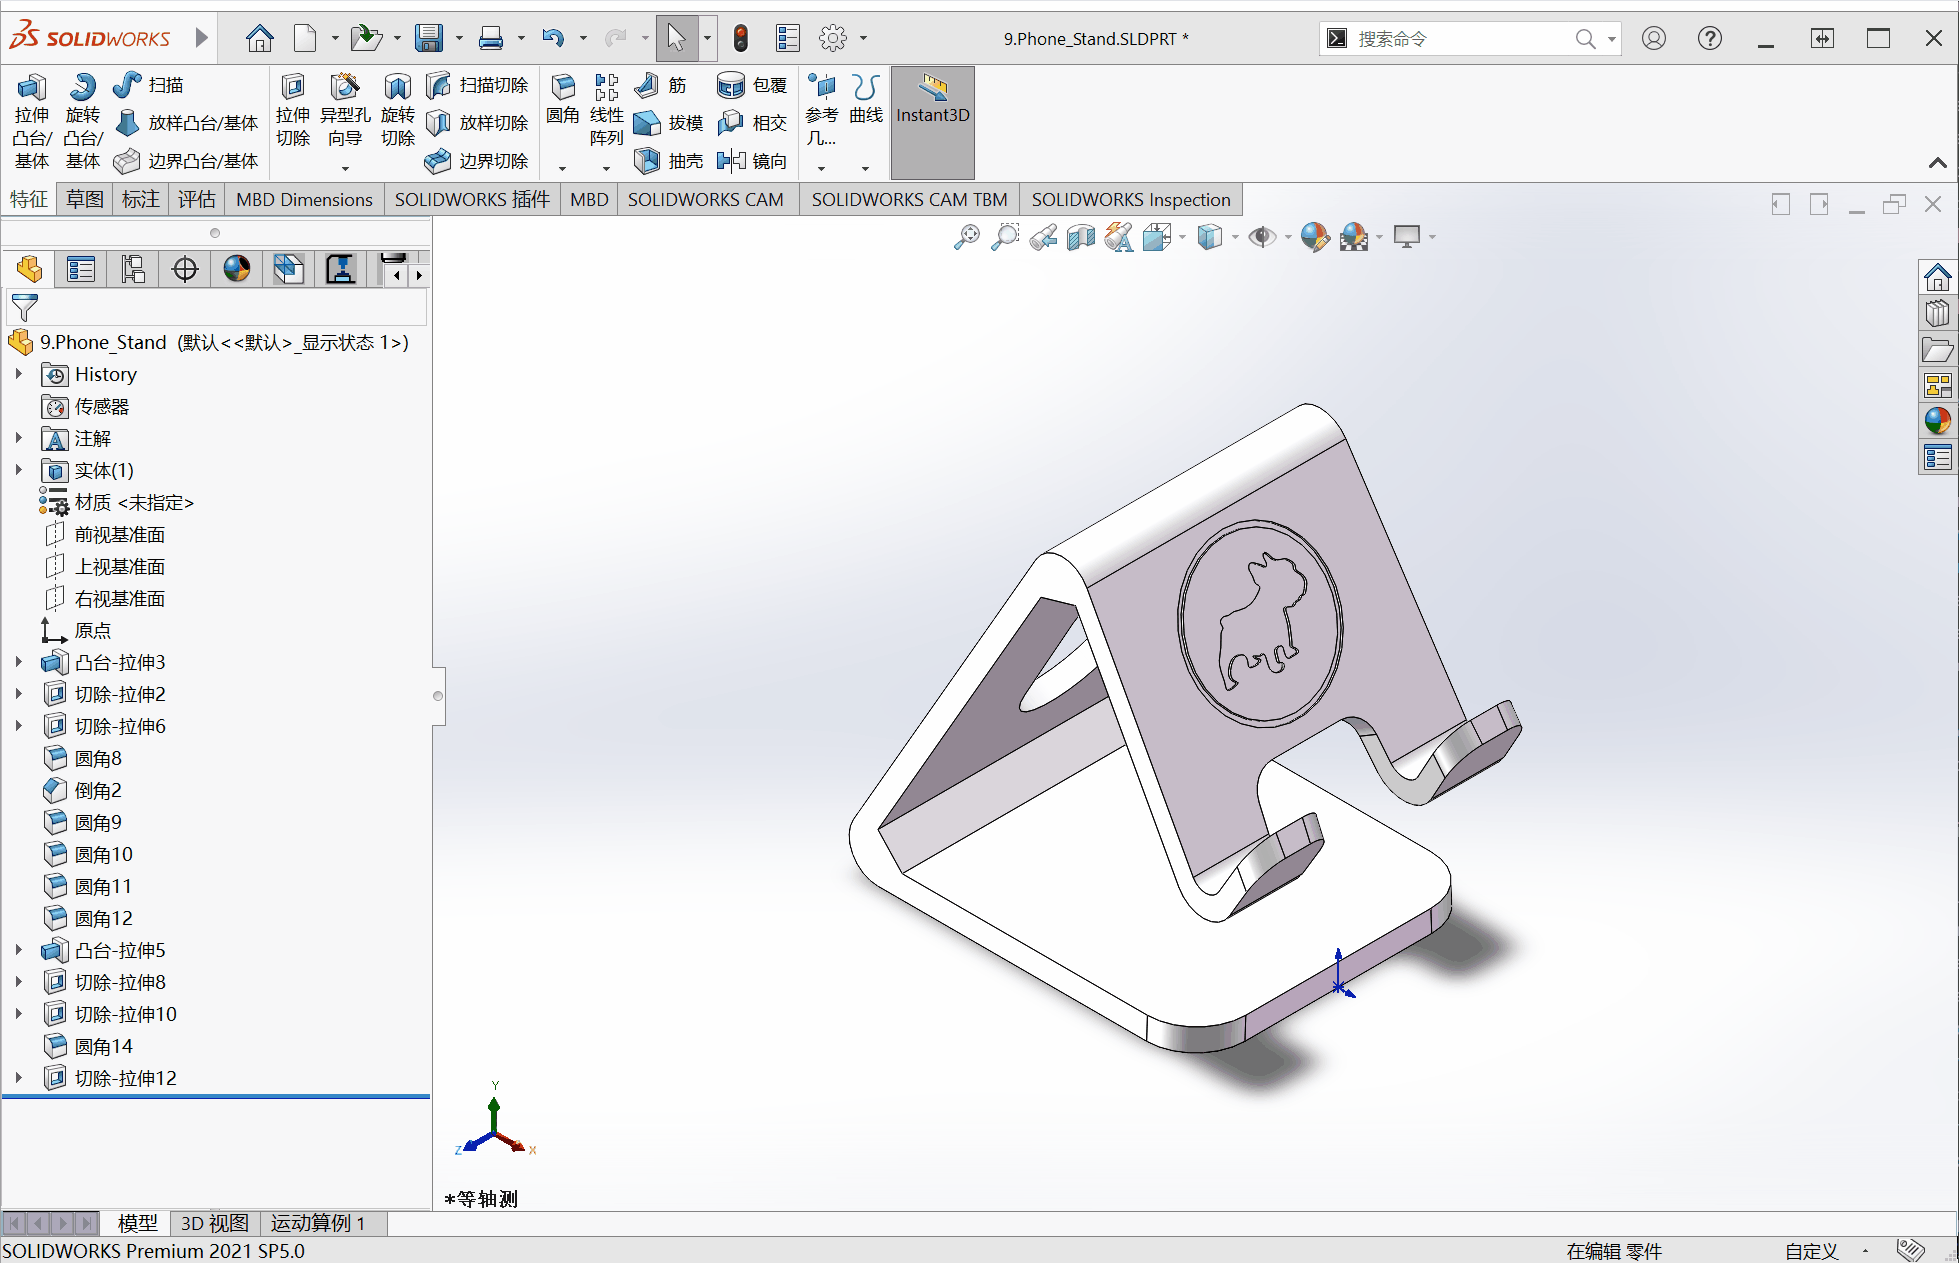Open the ConfigurationManager tab icon

click(x=133, y=269)
